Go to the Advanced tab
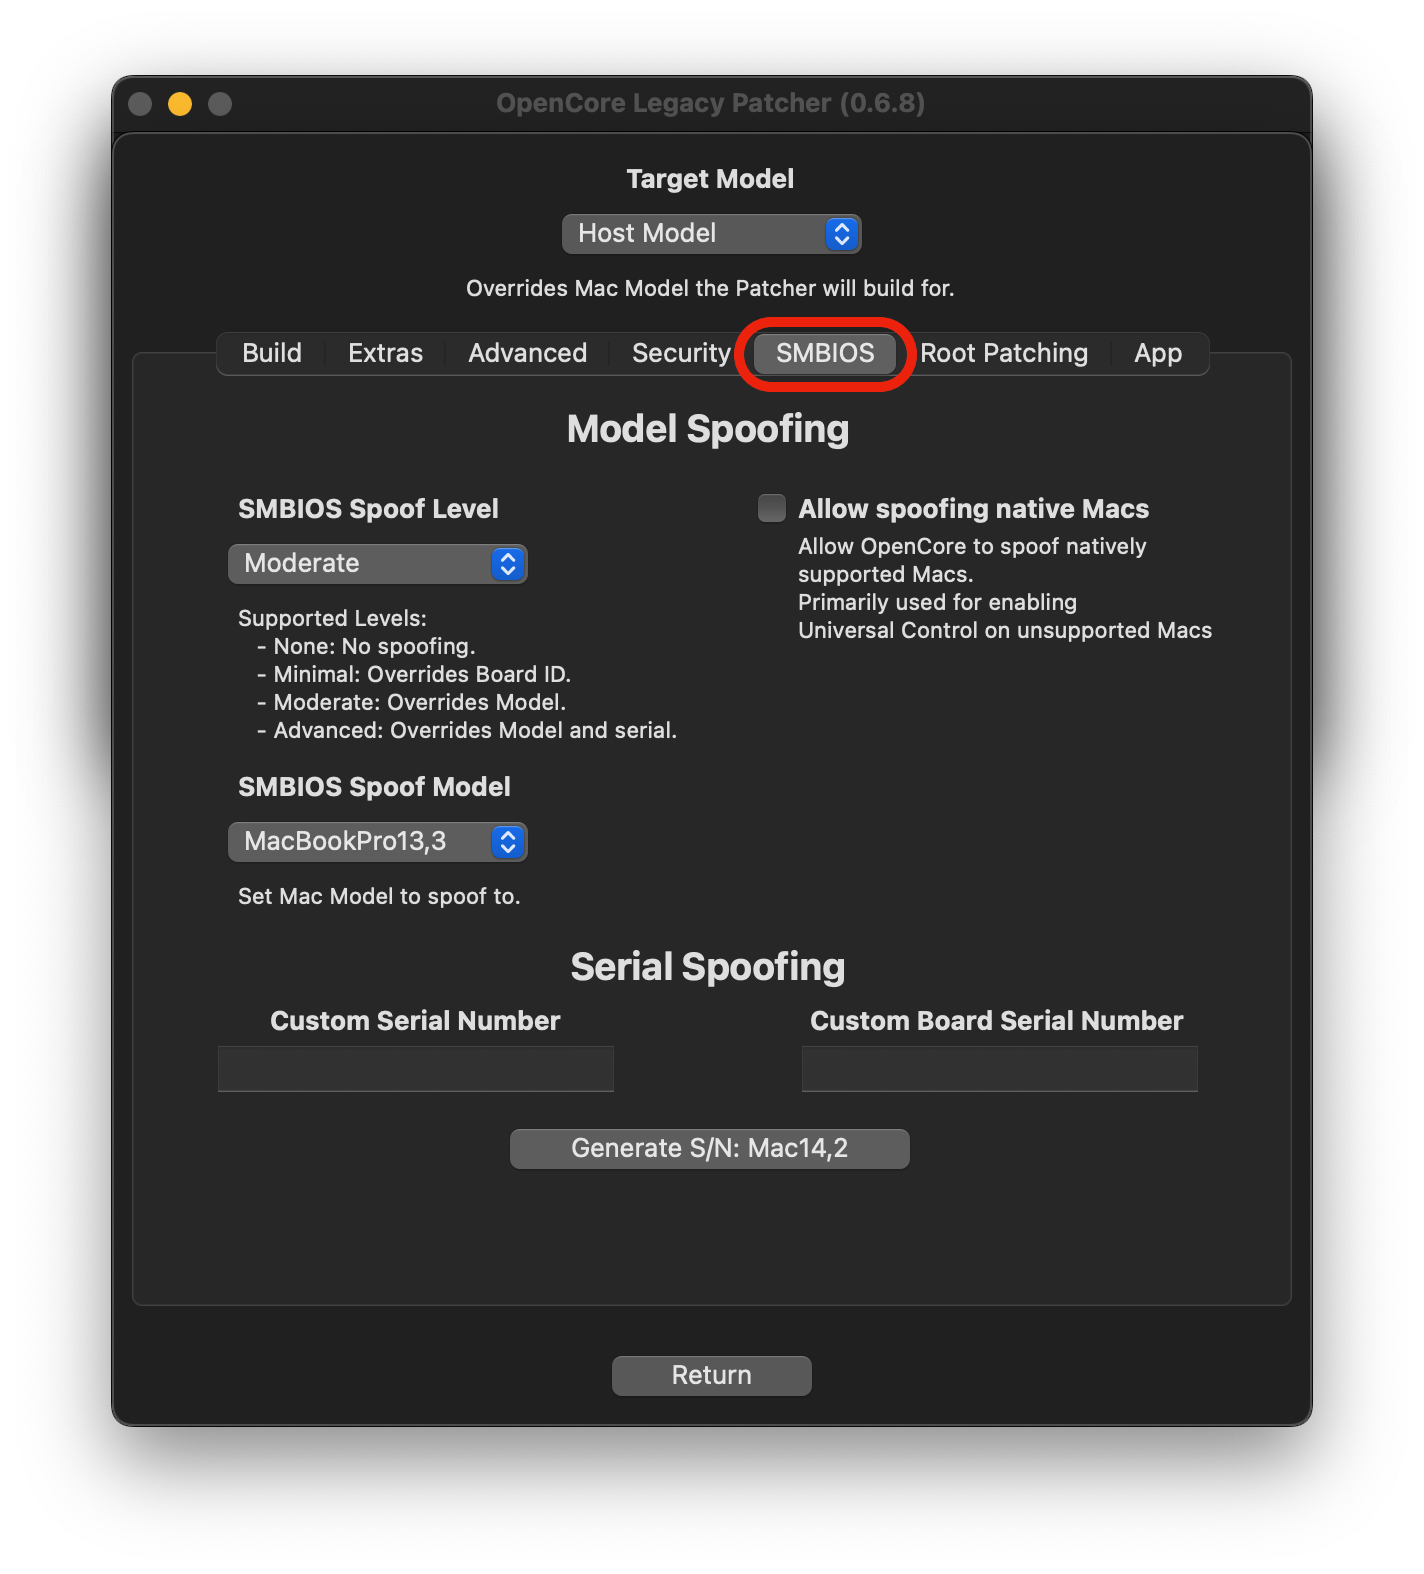This screenshot has width=1424, height=1574. [x=527, y=354]
